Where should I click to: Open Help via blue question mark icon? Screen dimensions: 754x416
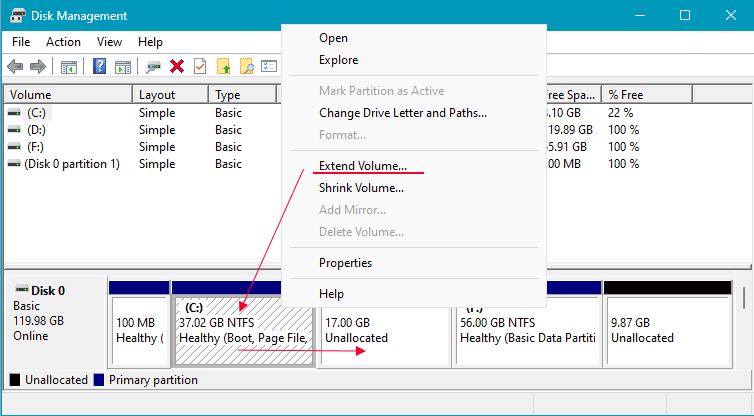pyautogui.click(x=100, y=66)
